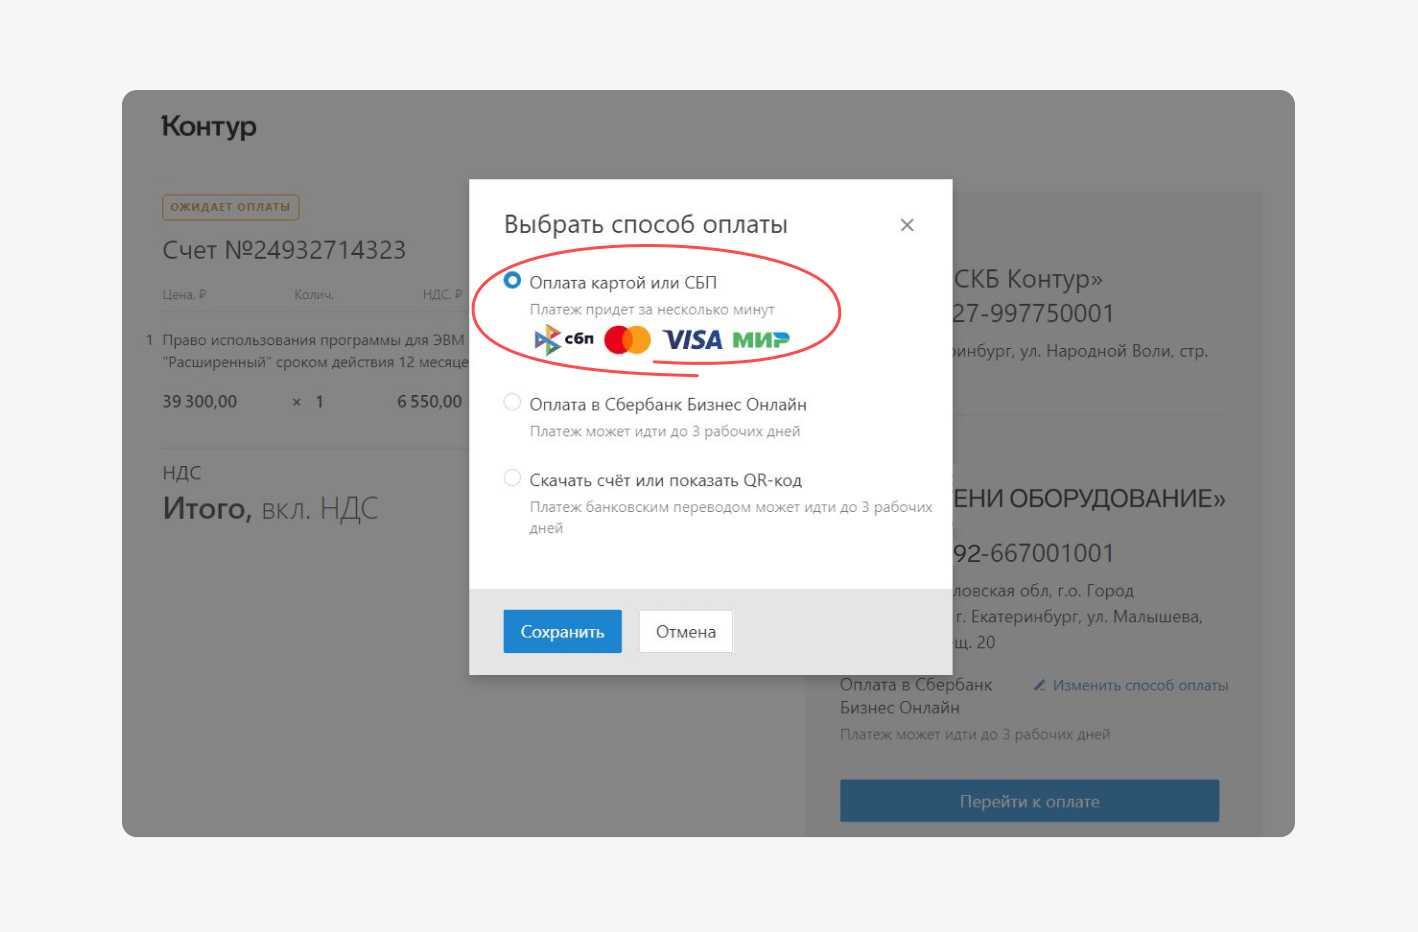Screen dimensions: 1418x932
Task: Click the Mastercard logo icon
Action: [627, 340]
